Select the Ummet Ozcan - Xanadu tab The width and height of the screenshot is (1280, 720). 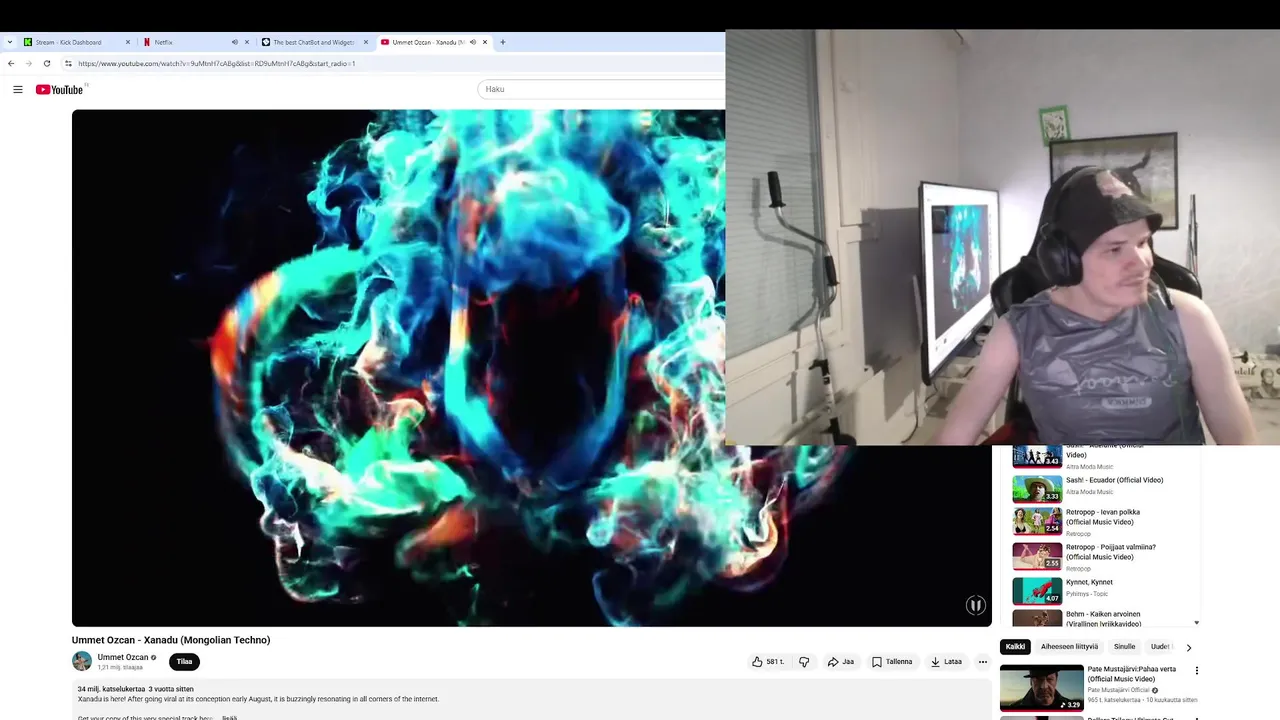427,42
